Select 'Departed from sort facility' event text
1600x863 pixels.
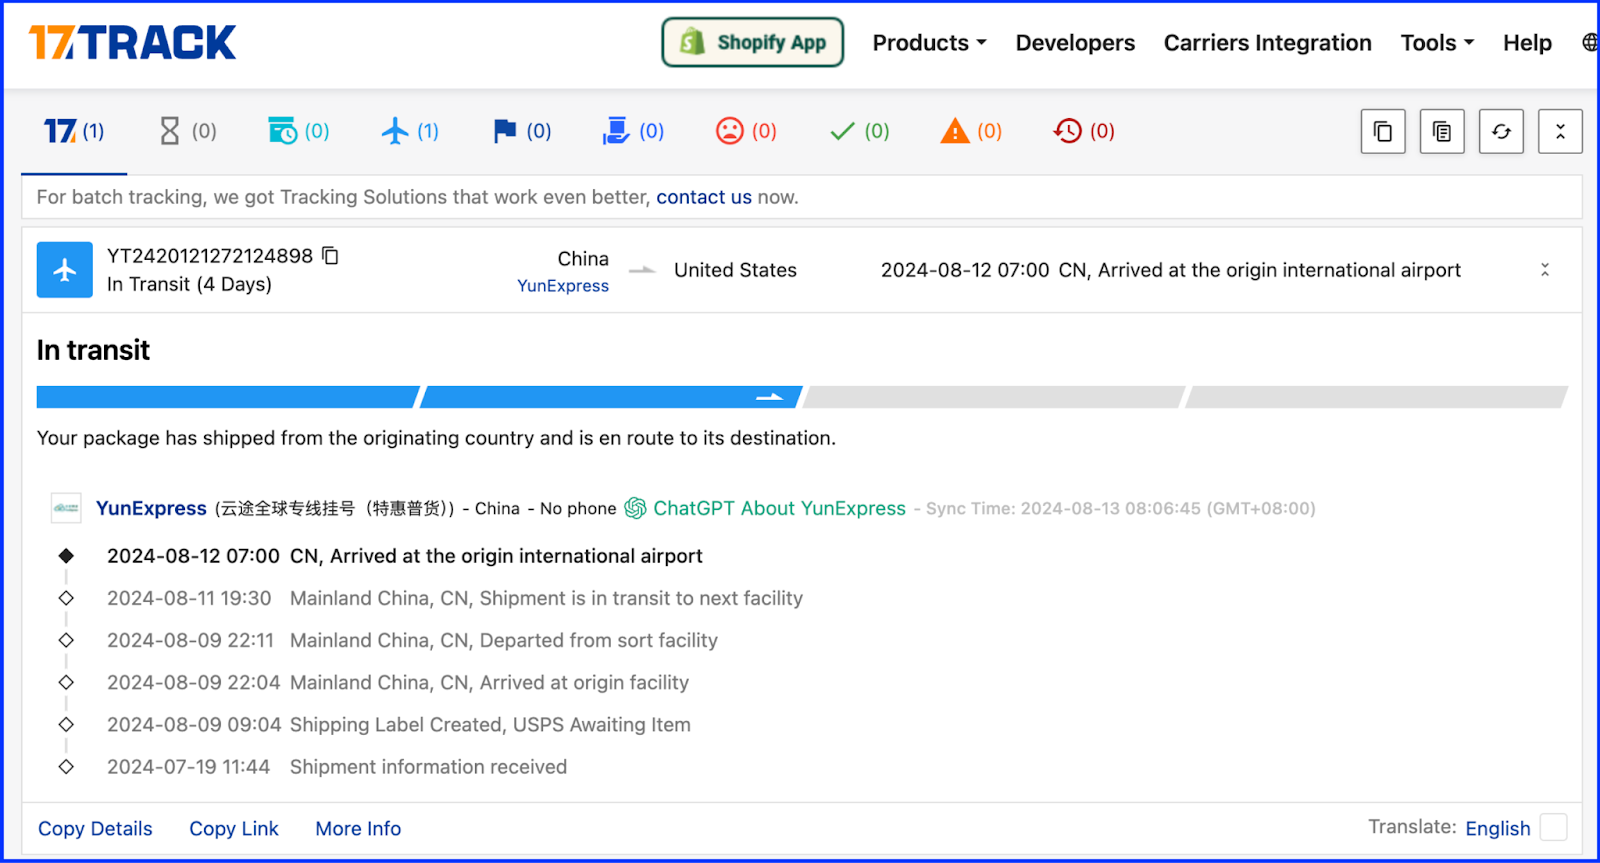click(x=599, y=640)
